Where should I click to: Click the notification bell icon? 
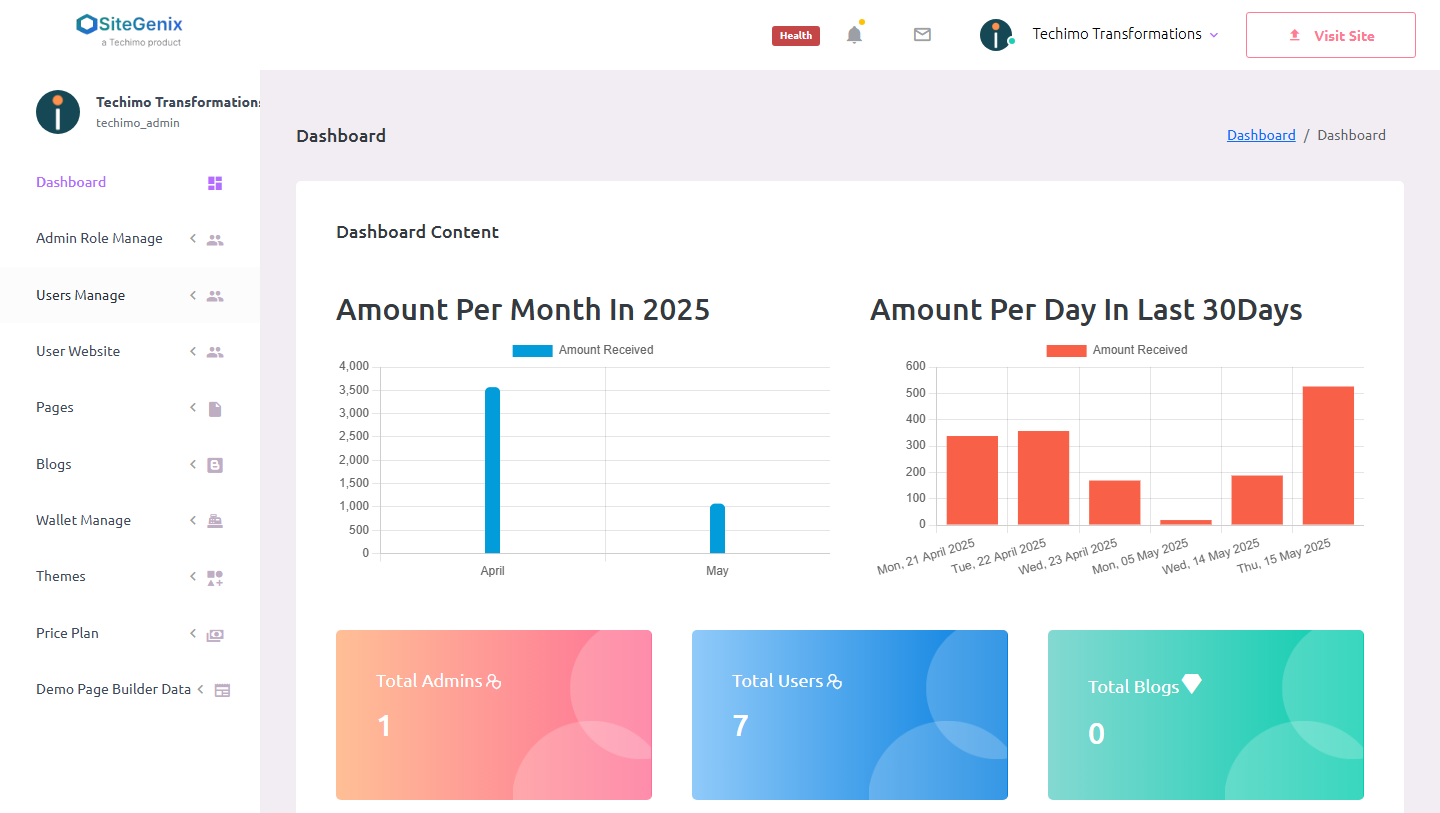854,35
